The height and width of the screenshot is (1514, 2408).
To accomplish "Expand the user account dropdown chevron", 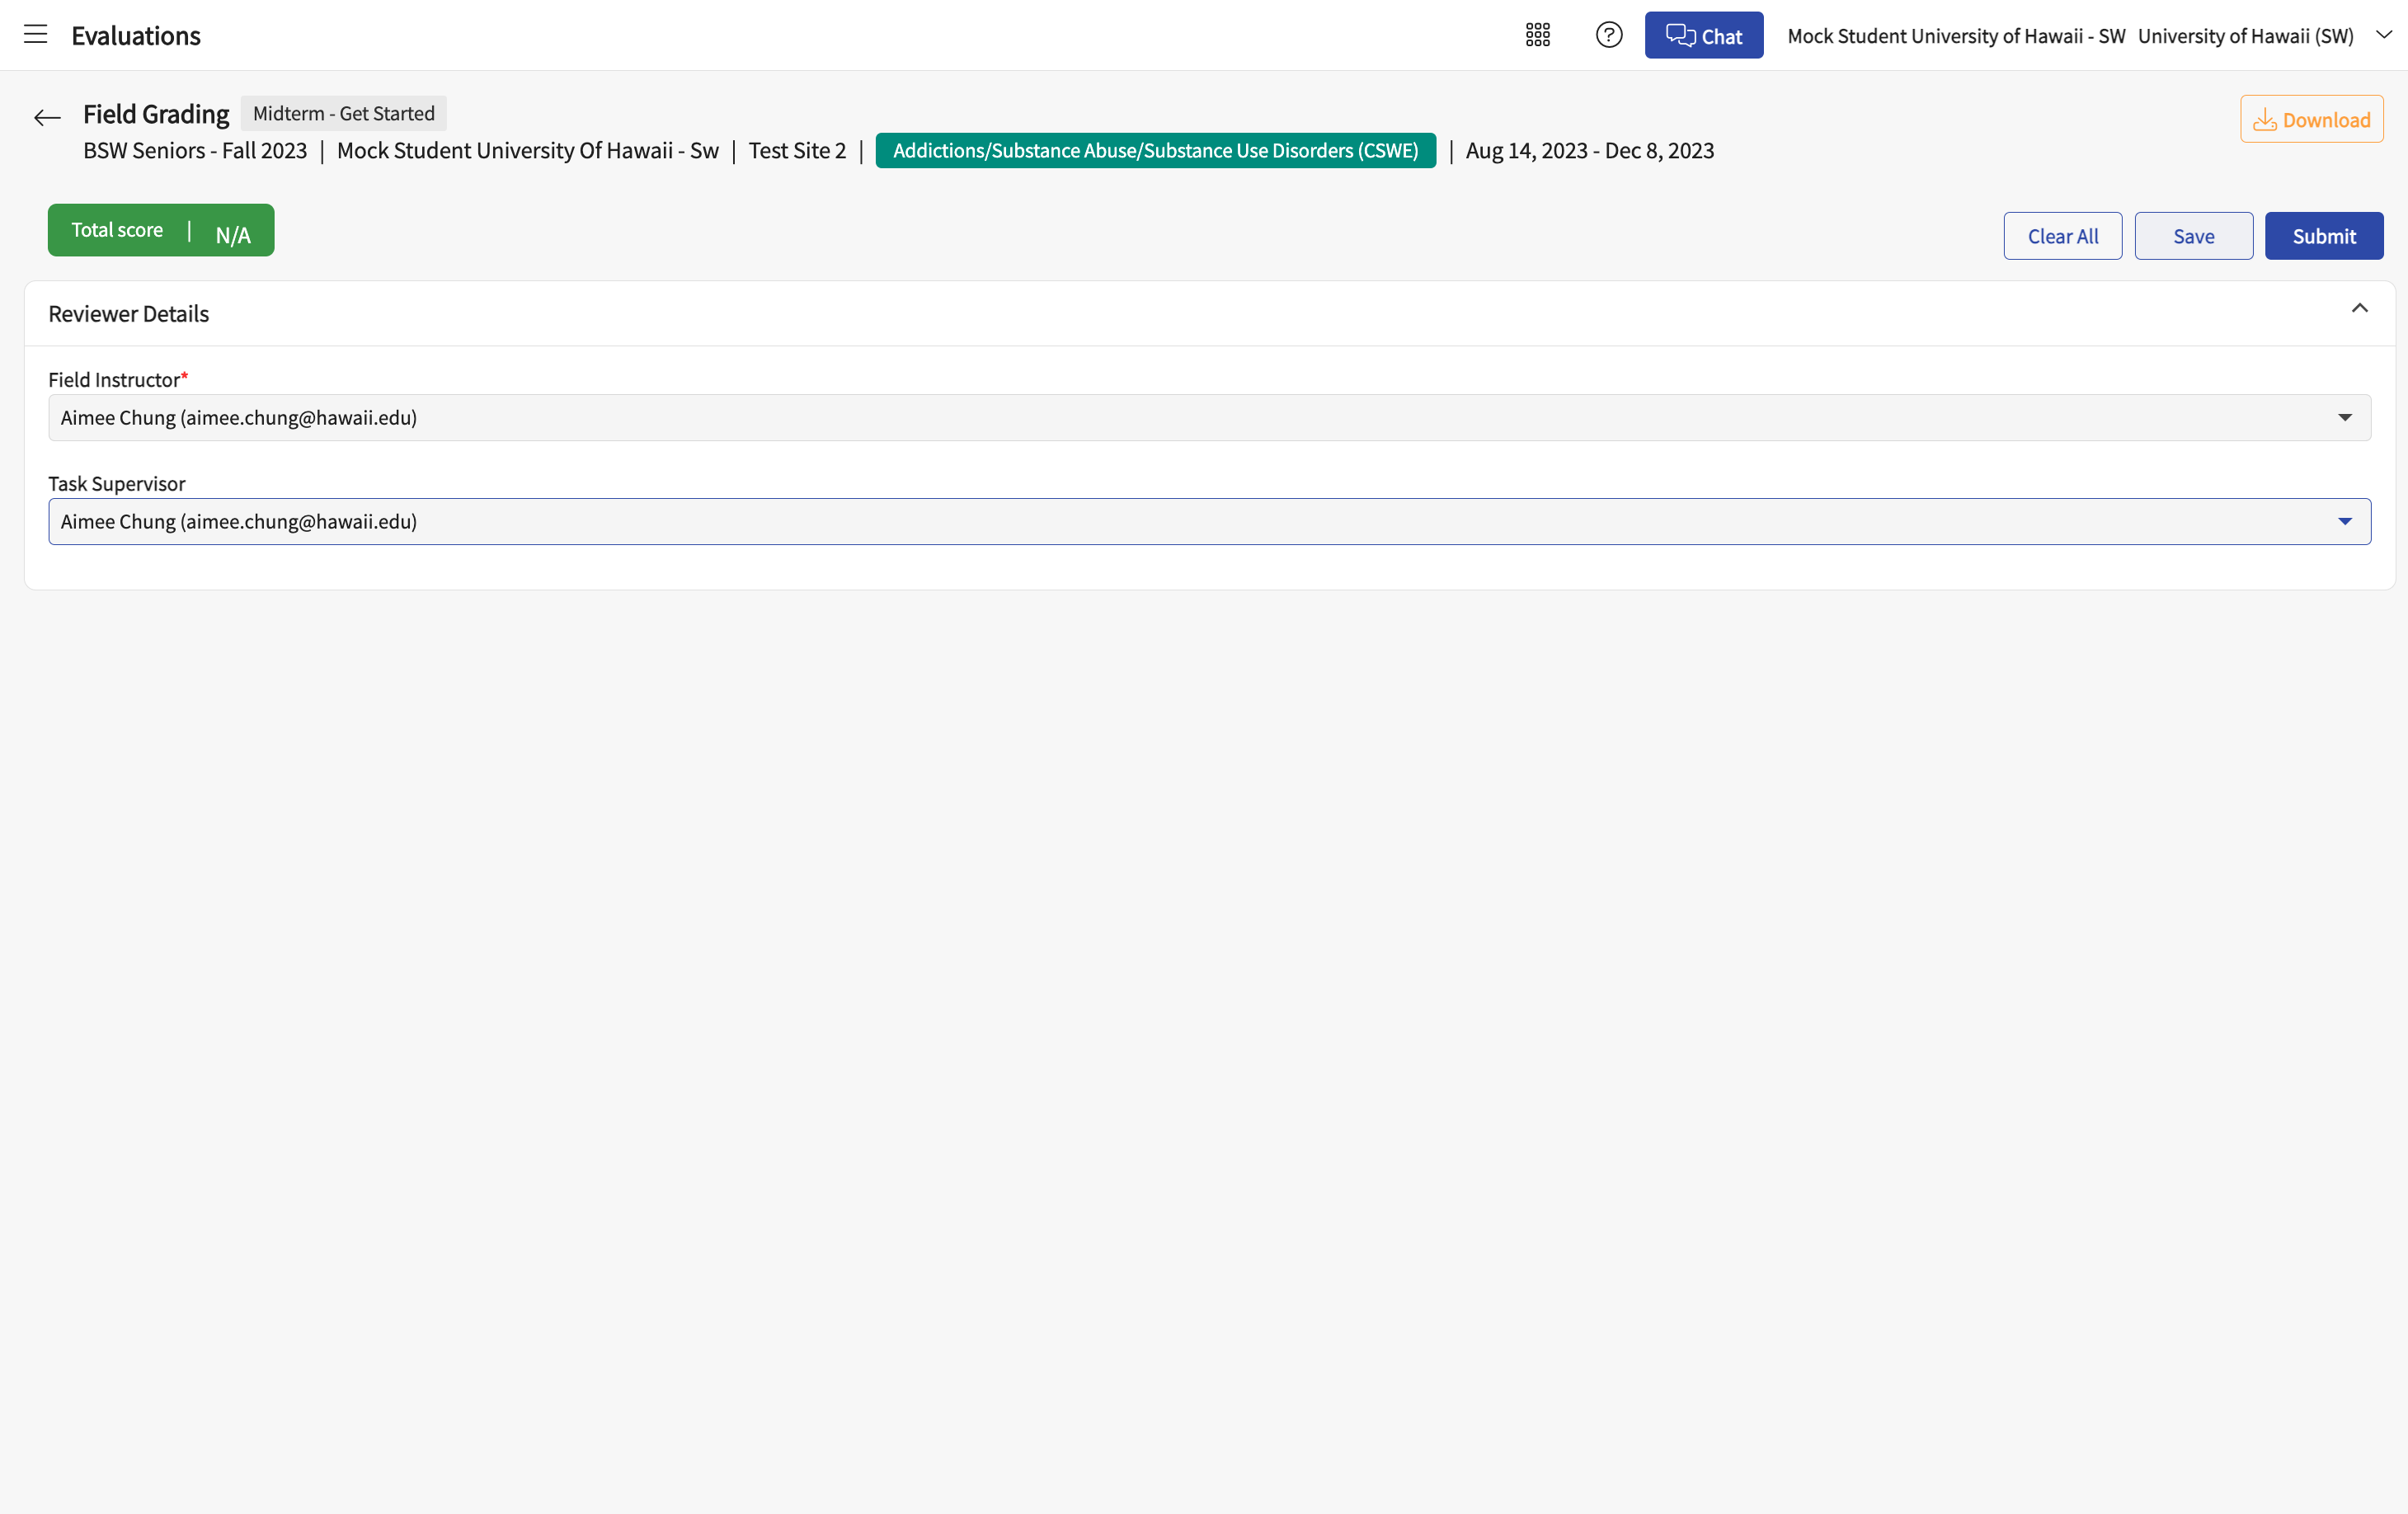I will click(x=2383, y=35).
